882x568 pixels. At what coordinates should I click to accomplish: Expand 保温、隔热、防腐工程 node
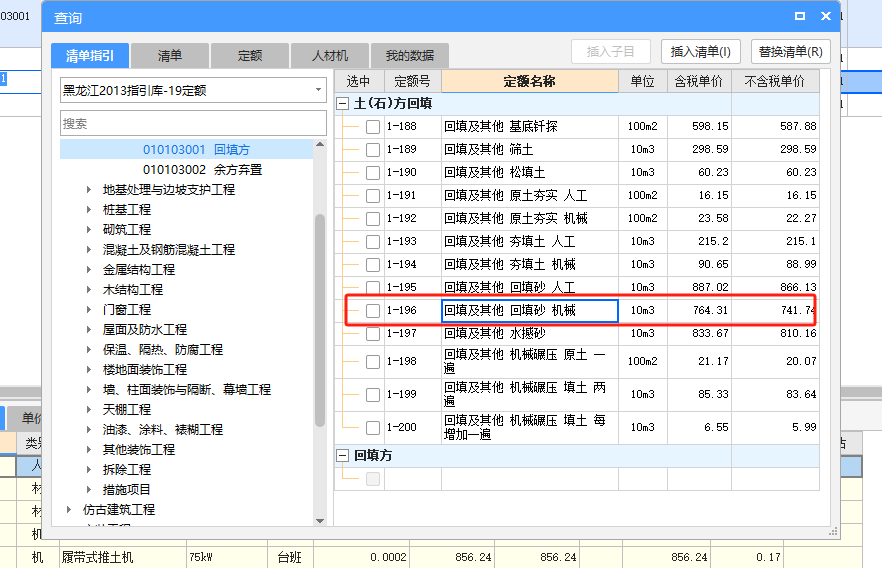pos(88,350)
